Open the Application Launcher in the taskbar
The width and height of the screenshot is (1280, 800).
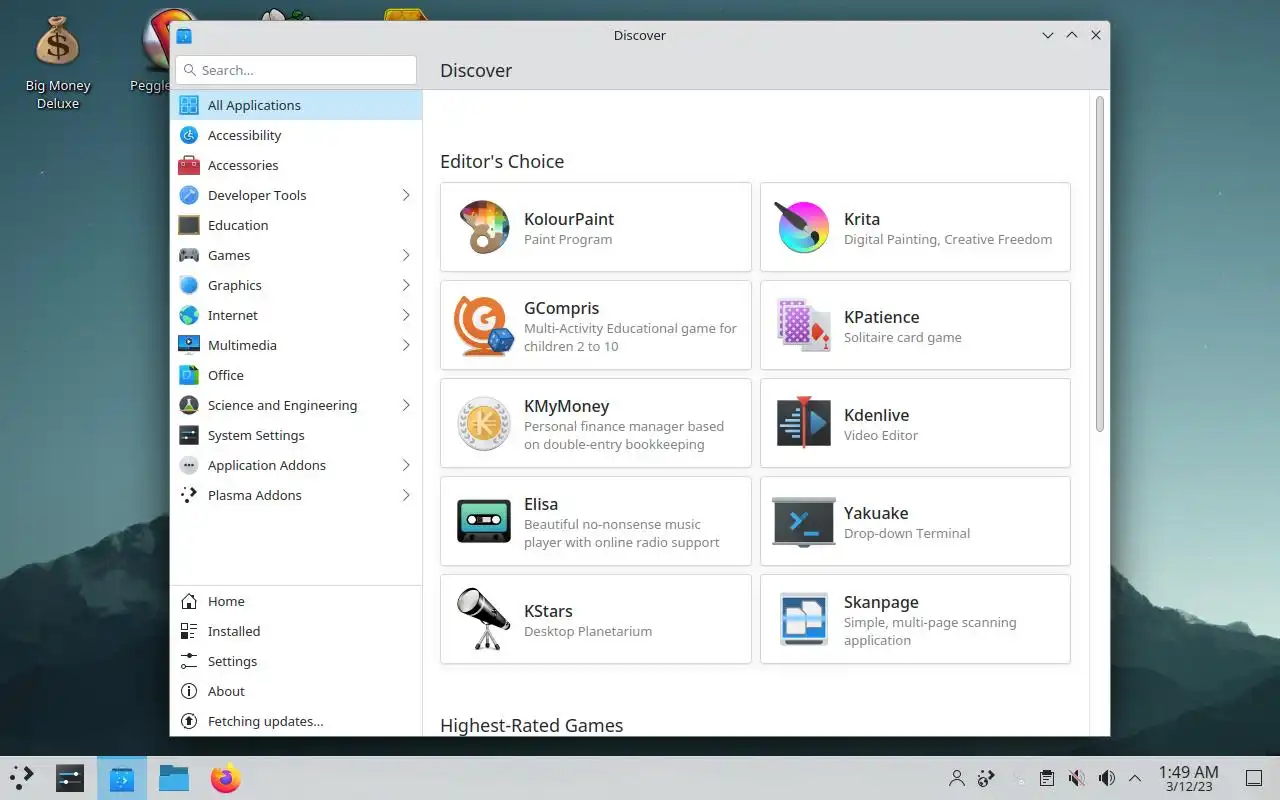pos(22,778)
